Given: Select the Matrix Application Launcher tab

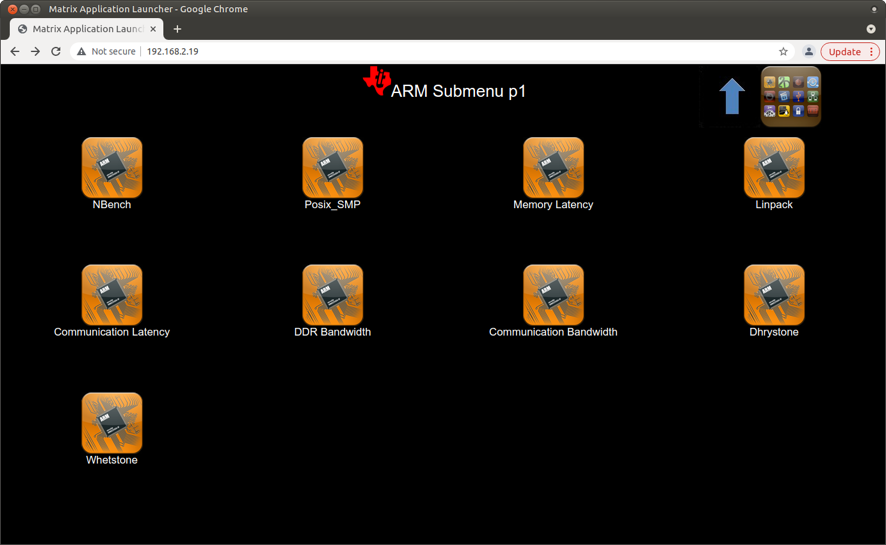Looking at the screenshot, I should pos(87,29).
